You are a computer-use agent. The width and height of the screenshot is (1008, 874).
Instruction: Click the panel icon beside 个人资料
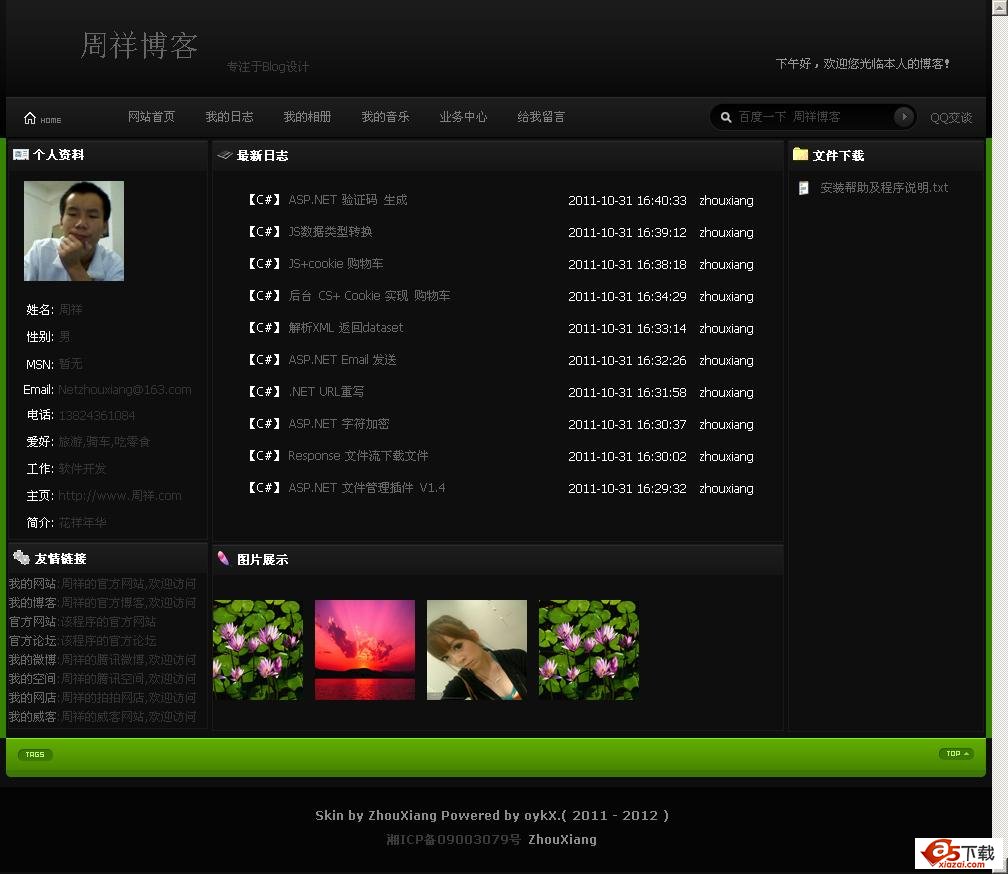coord(20,155)
